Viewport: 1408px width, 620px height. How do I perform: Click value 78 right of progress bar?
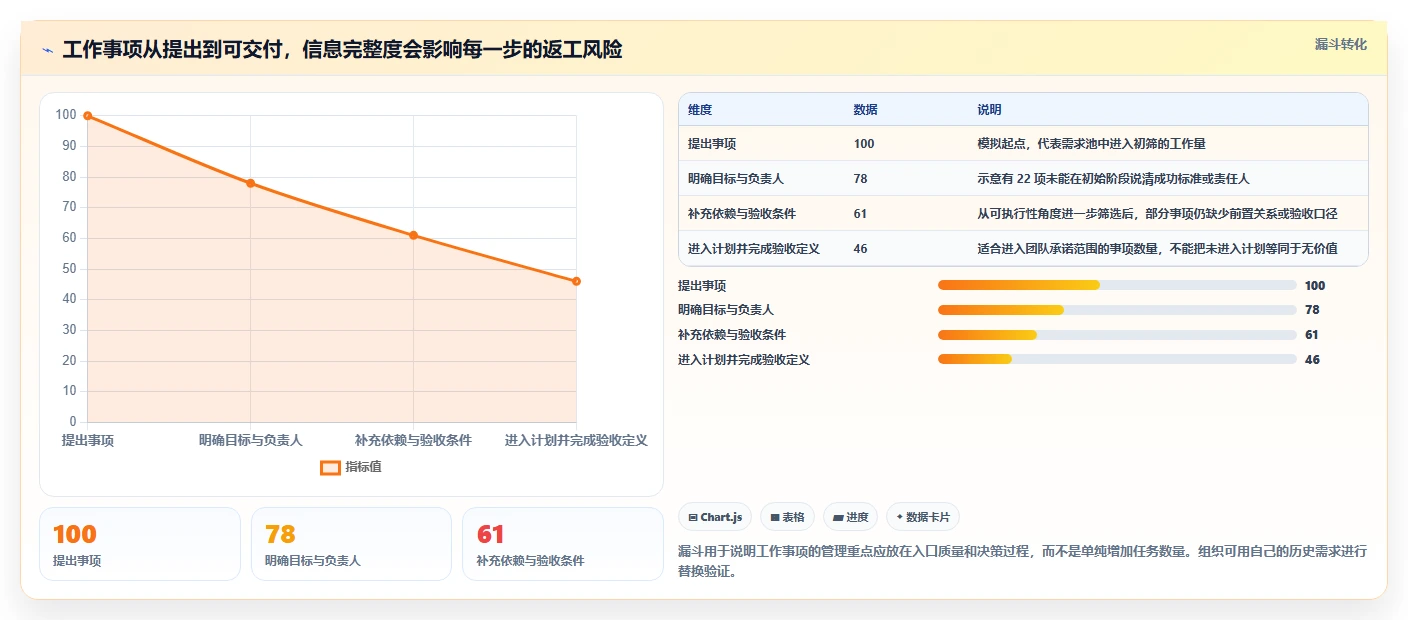tap(1312, 310)
